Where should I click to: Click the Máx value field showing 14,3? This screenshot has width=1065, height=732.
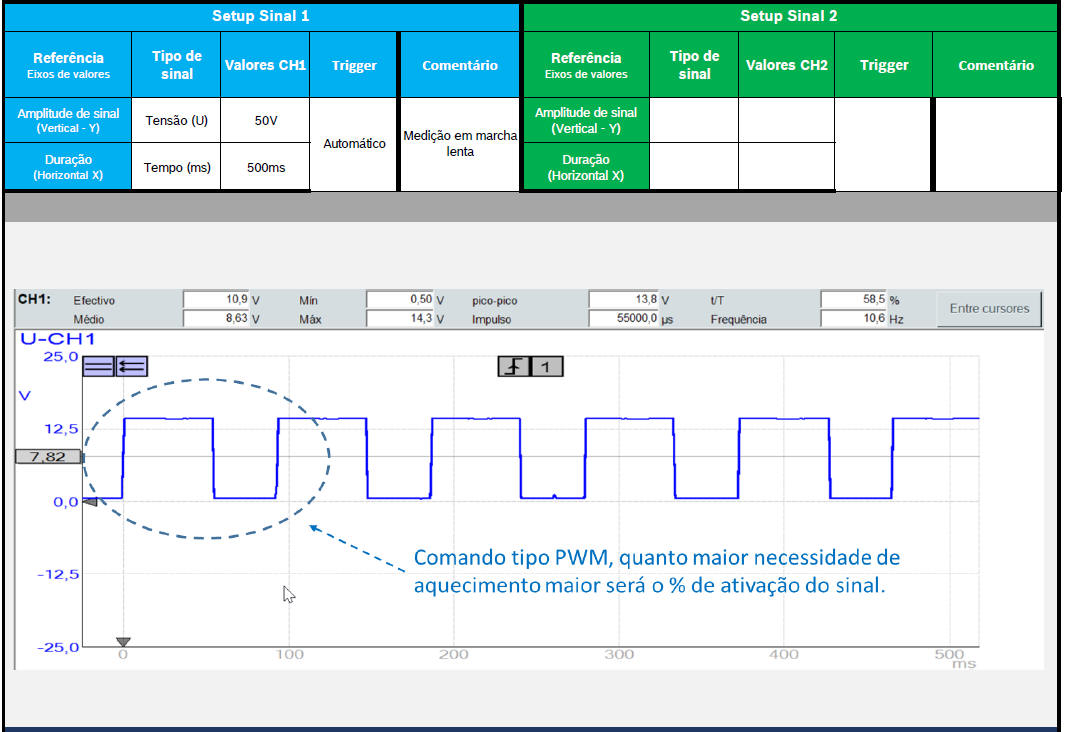[x=400, y=319]
